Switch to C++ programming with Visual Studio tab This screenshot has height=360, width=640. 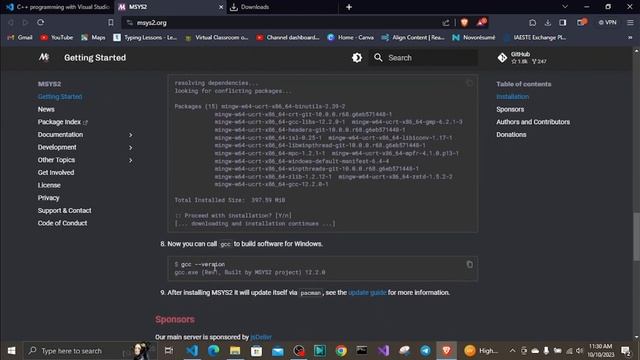coord(57,7)
